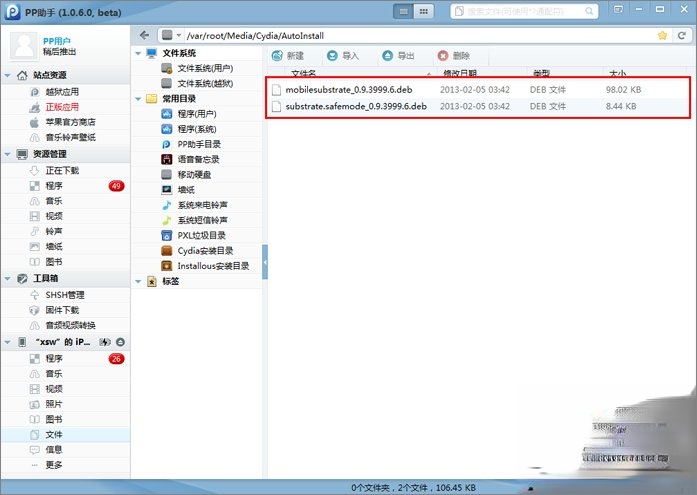Image resolution: width=697 pixels, height=495 pixels.
Task: Collapse the 常用目录 tree section
Action: [138, 99]
